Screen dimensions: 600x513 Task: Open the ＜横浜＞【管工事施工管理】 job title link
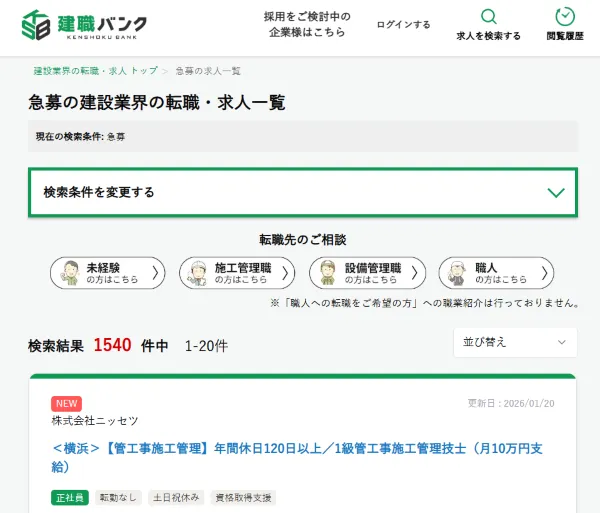coord(297,457)
